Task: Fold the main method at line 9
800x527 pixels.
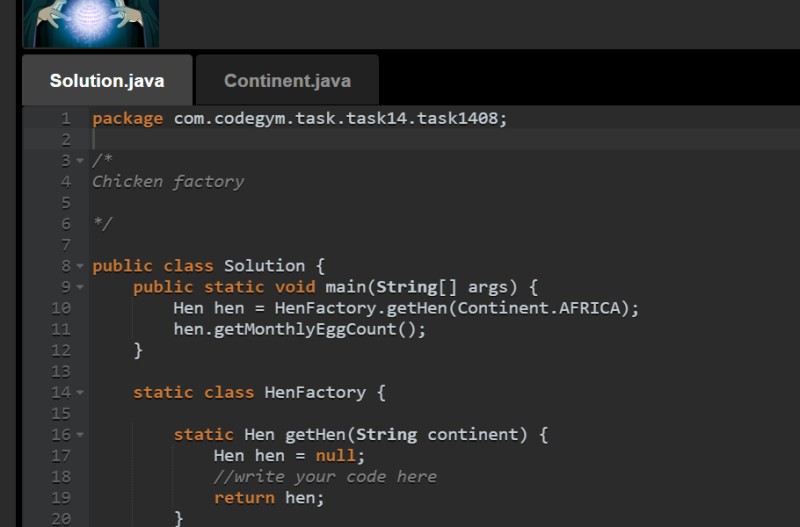Action: coord(80,287)
